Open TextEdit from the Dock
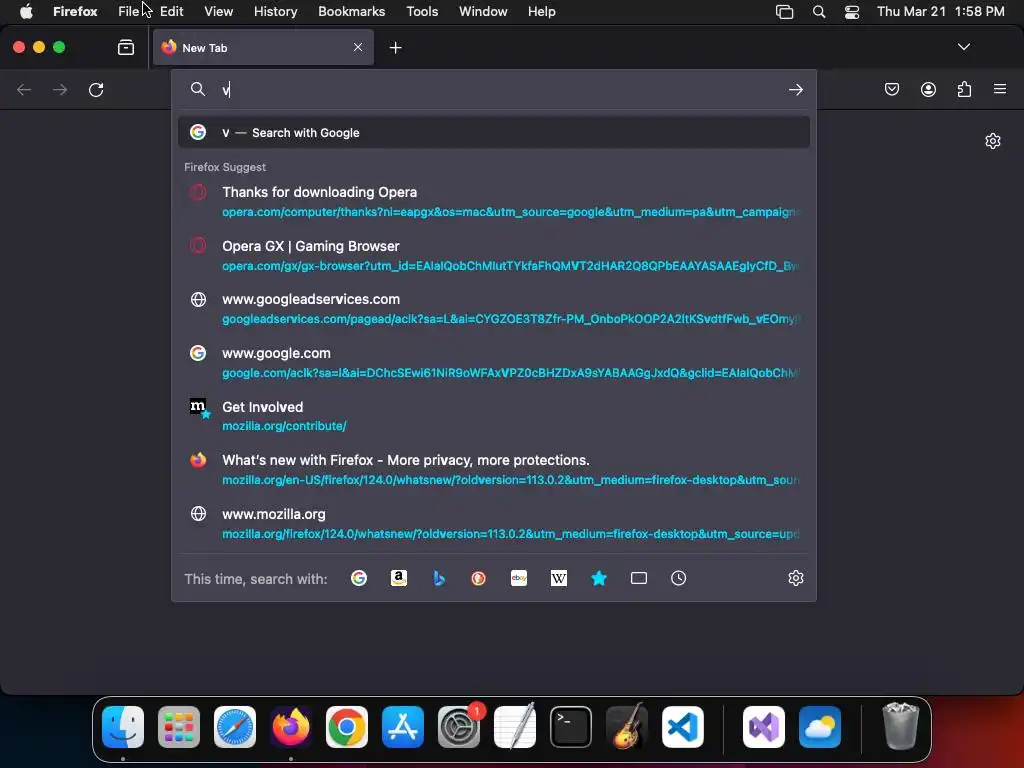 tap(515, 727)
